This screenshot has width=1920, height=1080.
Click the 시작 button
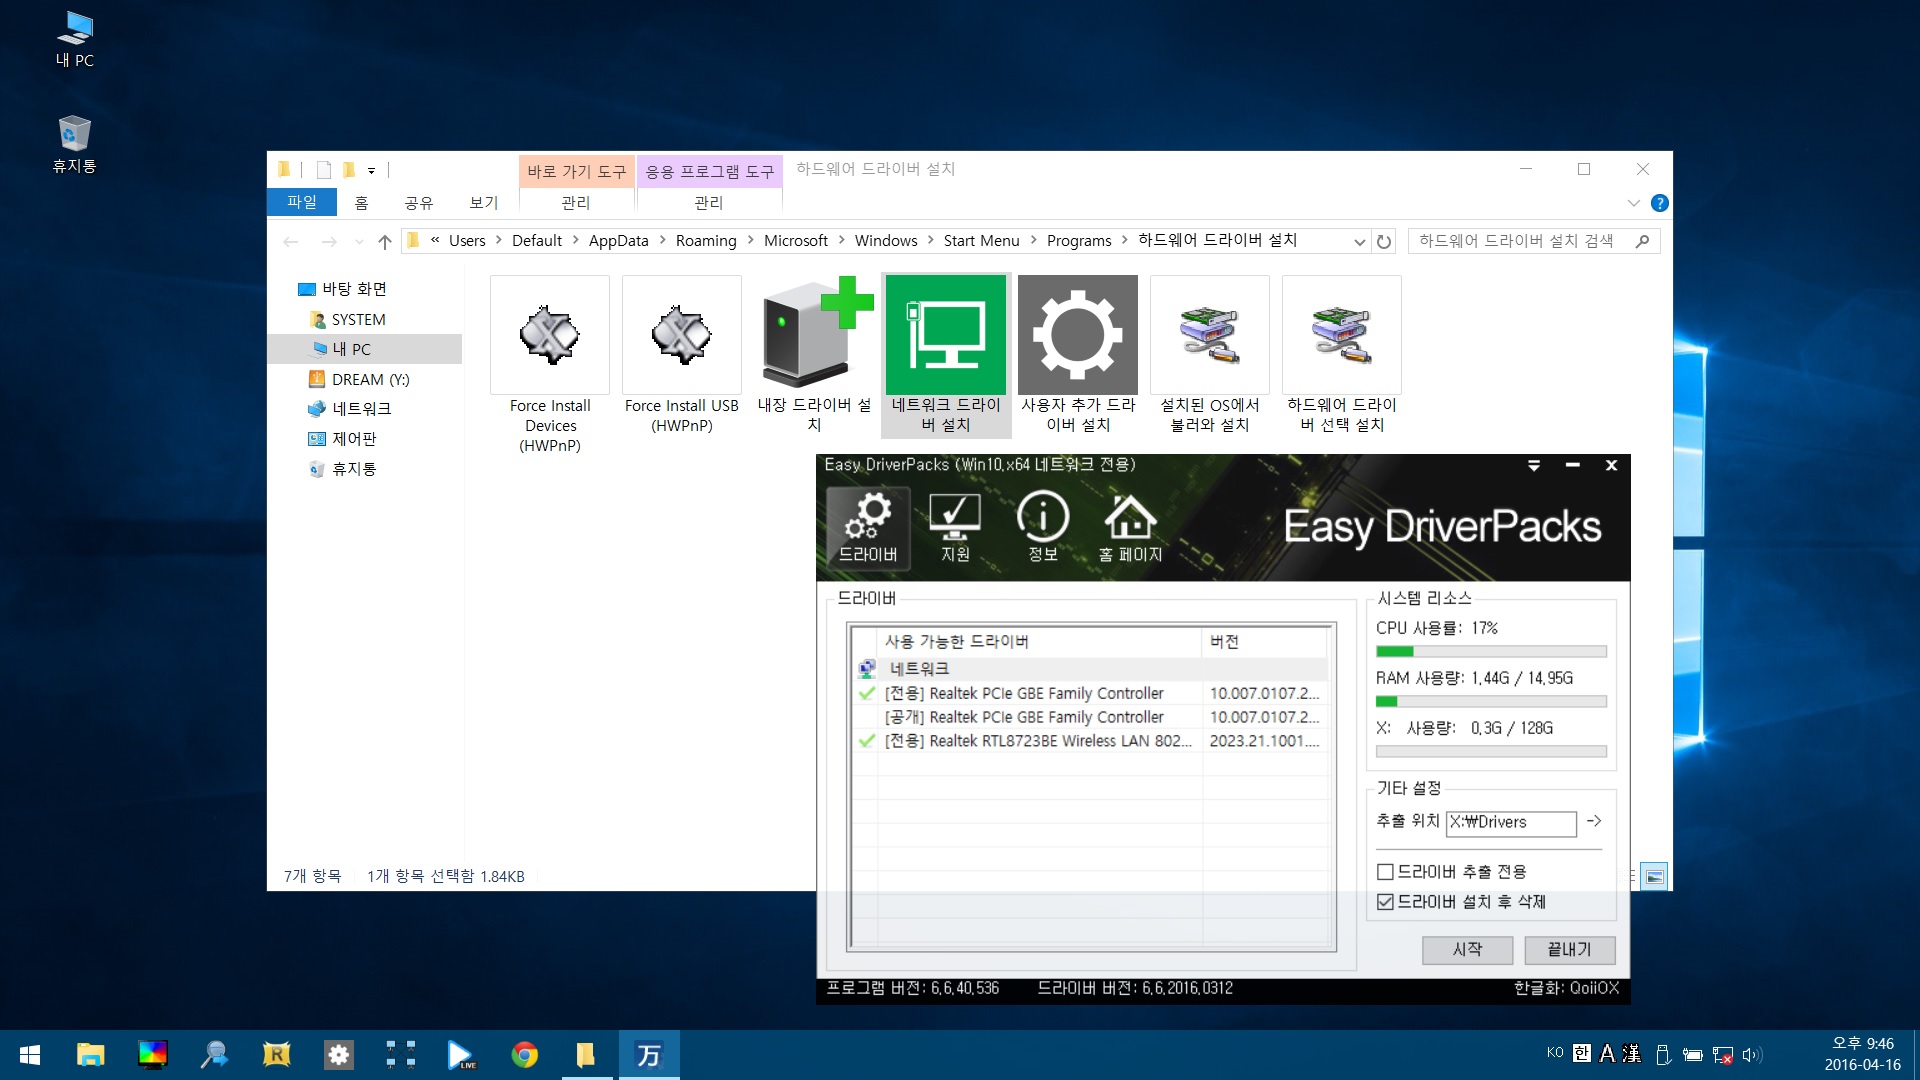click(x=1467, y=949)
